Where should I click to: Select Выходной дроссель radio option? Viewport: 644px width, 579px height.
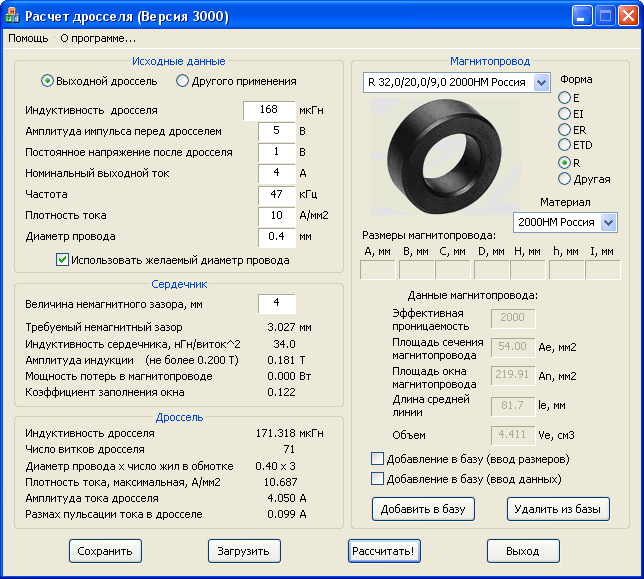tap(99, 81)
